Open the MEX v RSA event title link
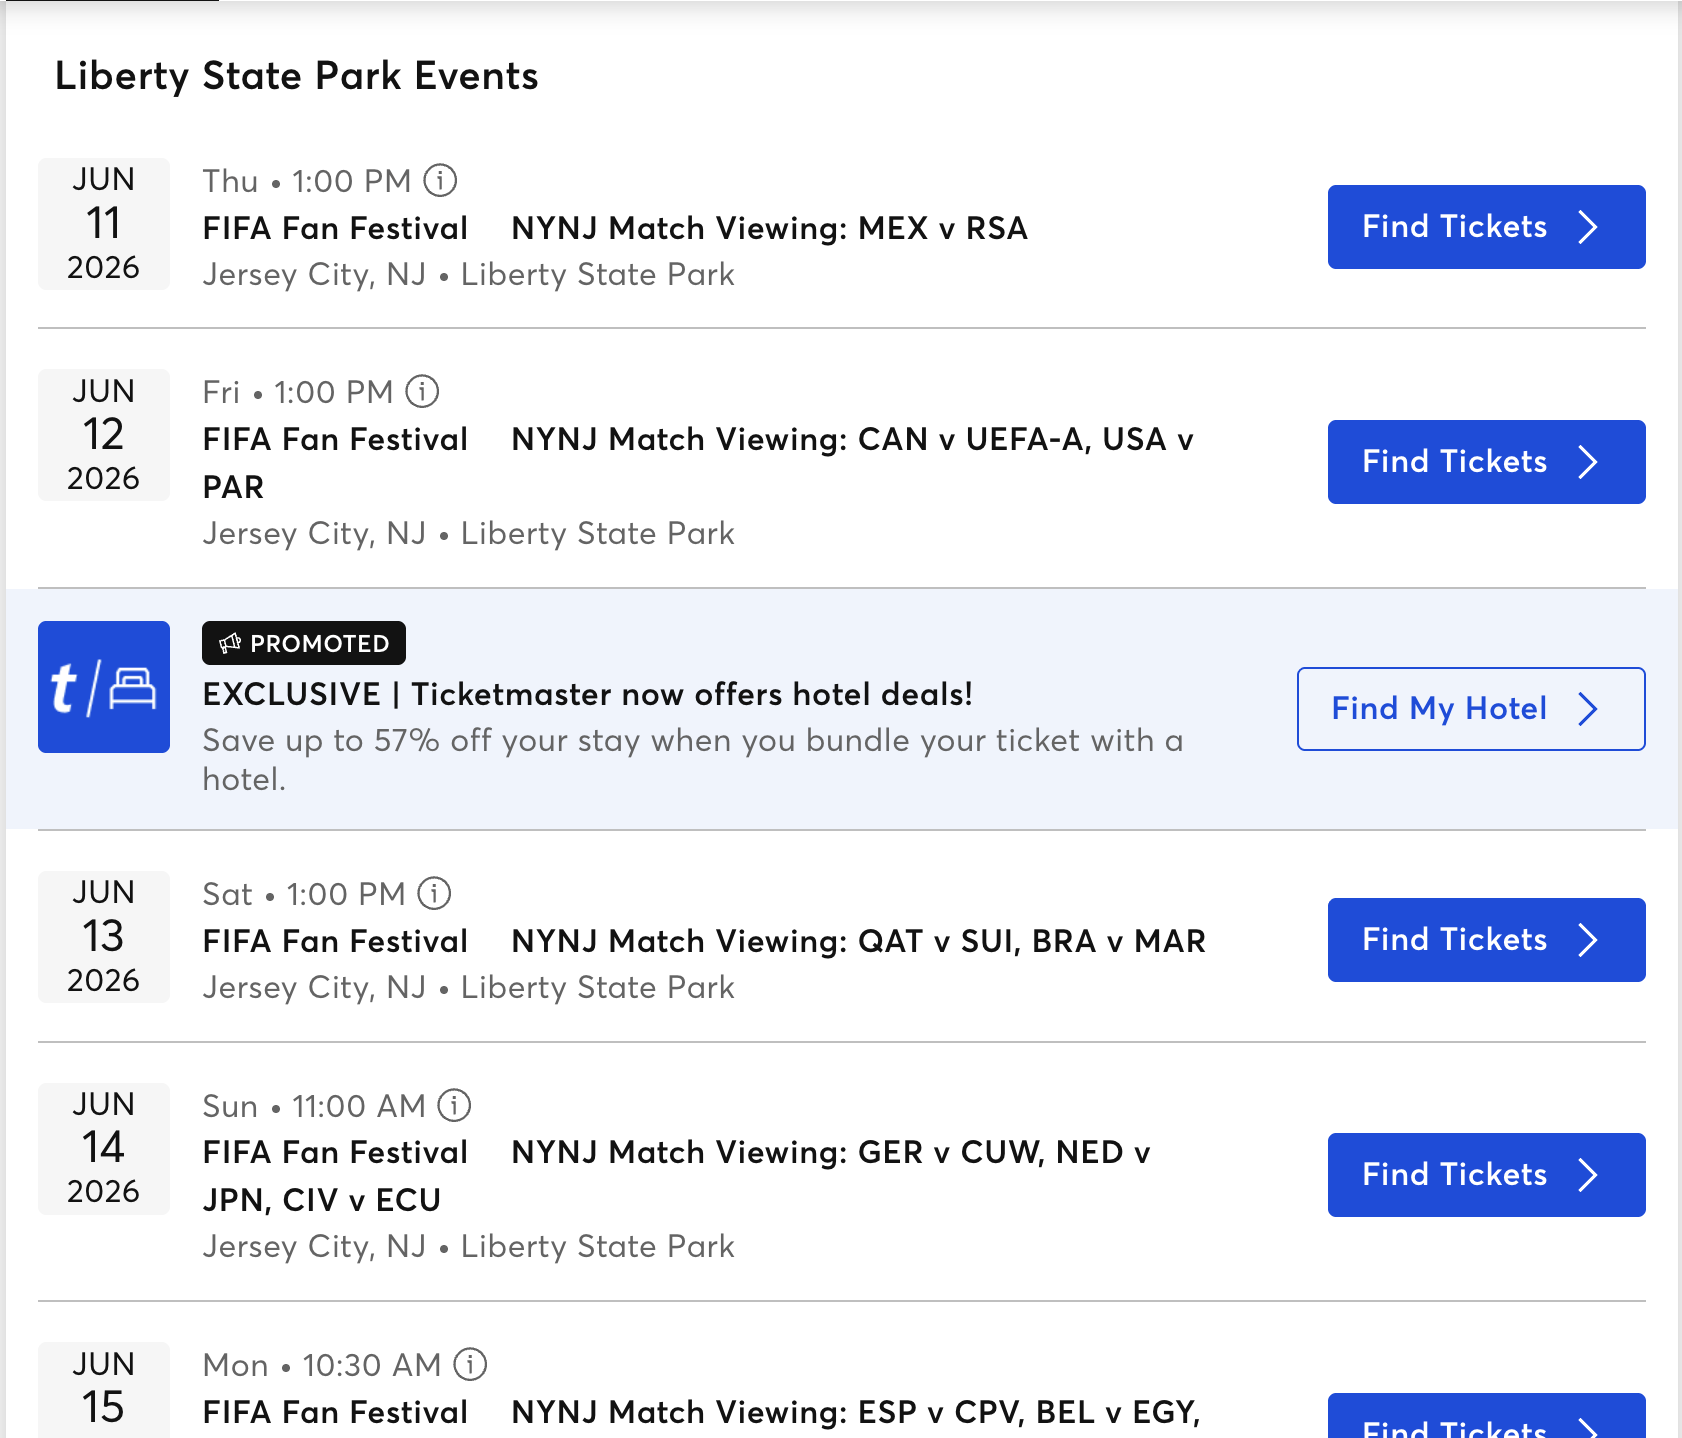1682x1438 pixels. point(617,228)
